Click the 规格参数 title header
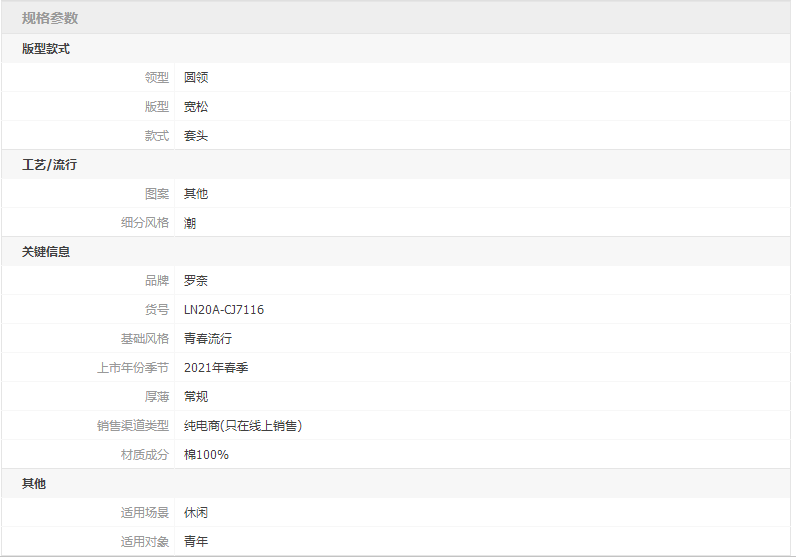The image size is (796, 558). point(50,18)
